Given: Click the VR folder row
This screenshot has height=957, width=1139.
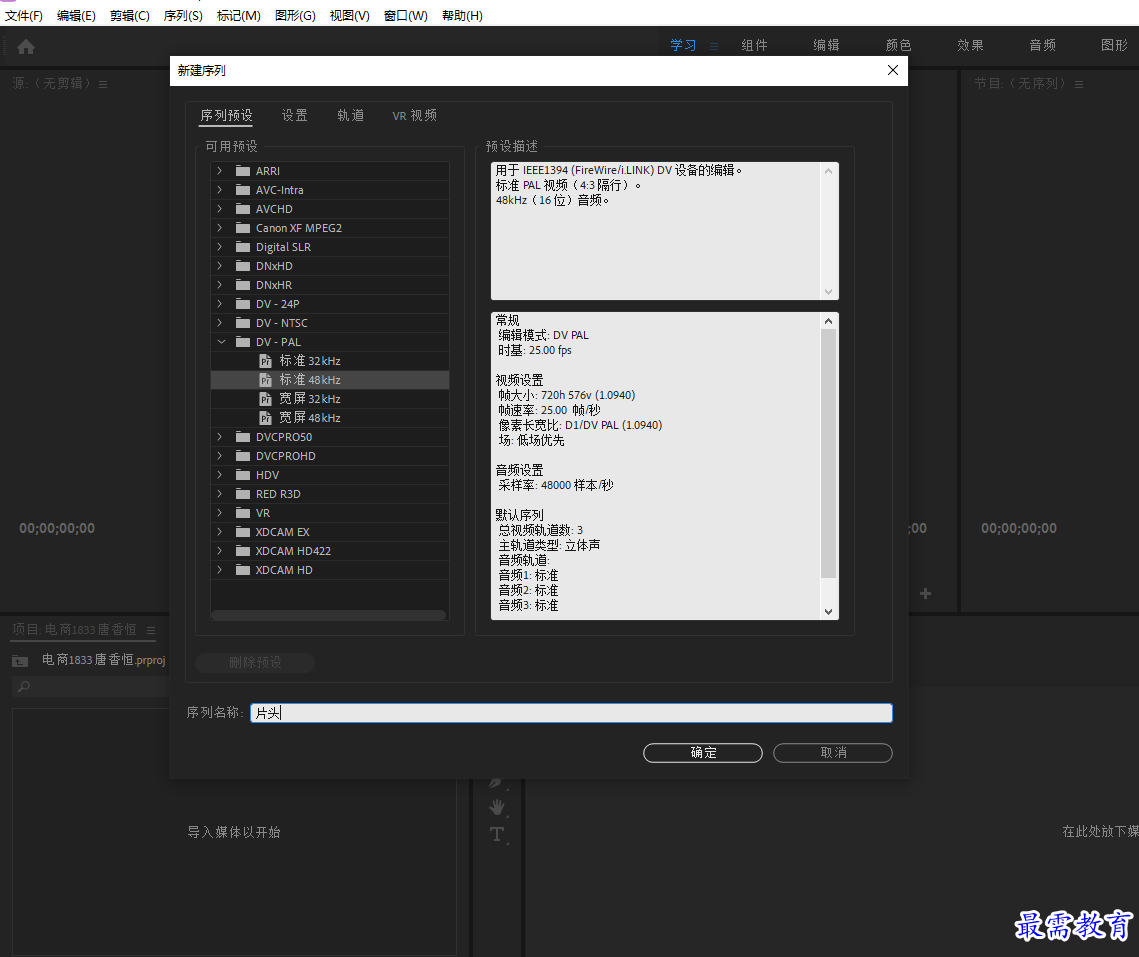Looking at the screenshot, I should (330, 513).
